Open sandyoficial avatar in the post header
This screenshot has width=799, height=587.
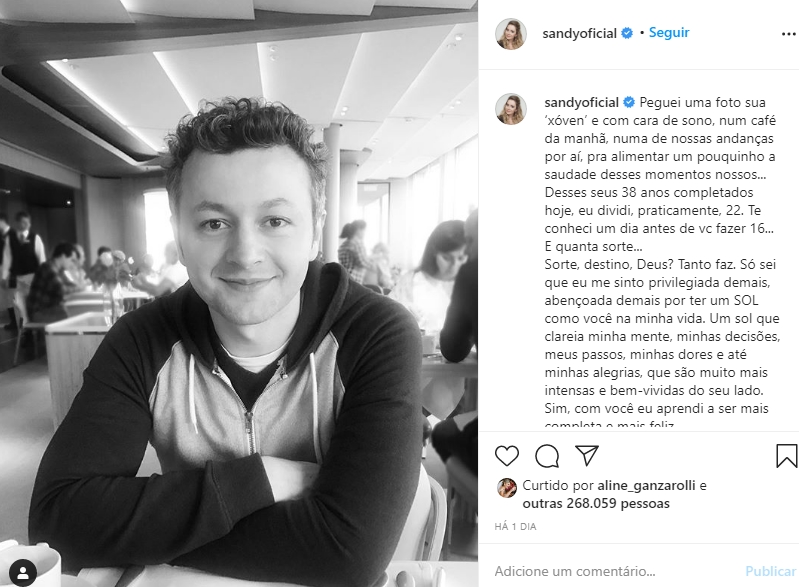click(511, 34)
